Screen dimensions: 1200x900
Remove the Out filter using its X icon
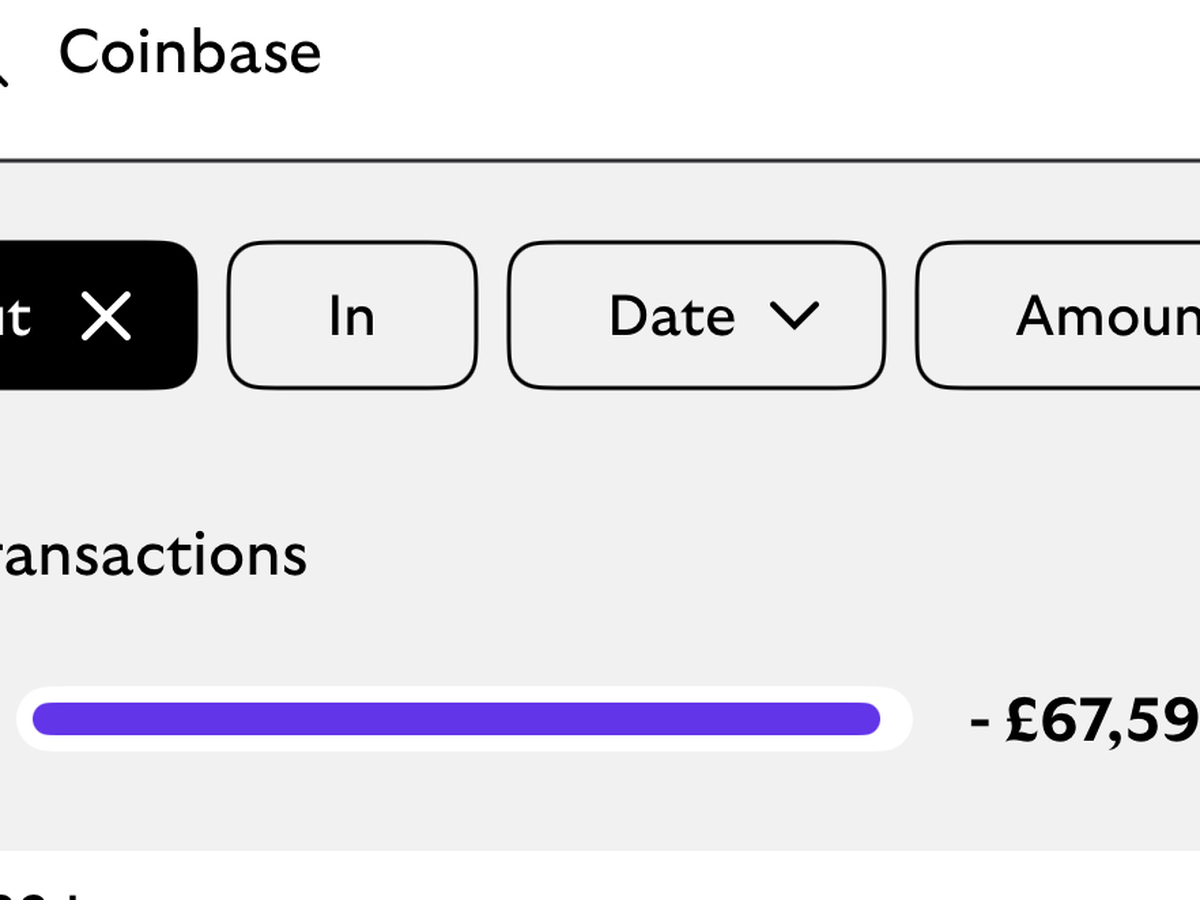pyautogui.click(x=106, y=317)
